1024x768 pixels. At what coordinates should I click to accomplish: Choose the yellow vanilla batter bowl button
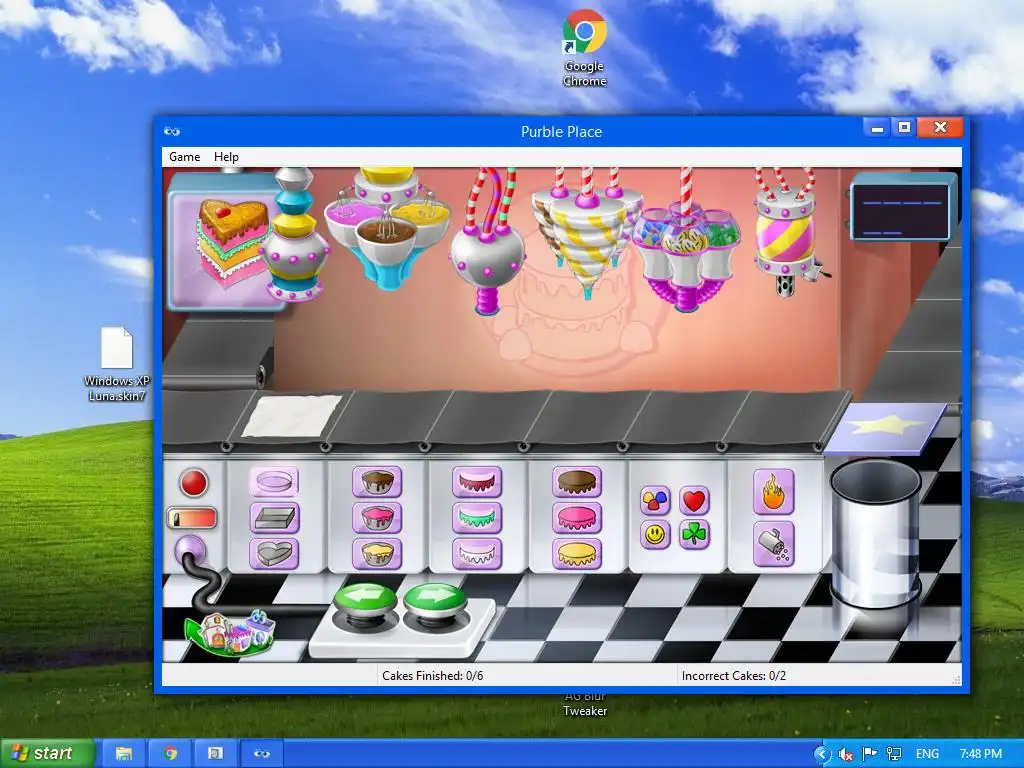pyautogui.click(x=377, y=554)
